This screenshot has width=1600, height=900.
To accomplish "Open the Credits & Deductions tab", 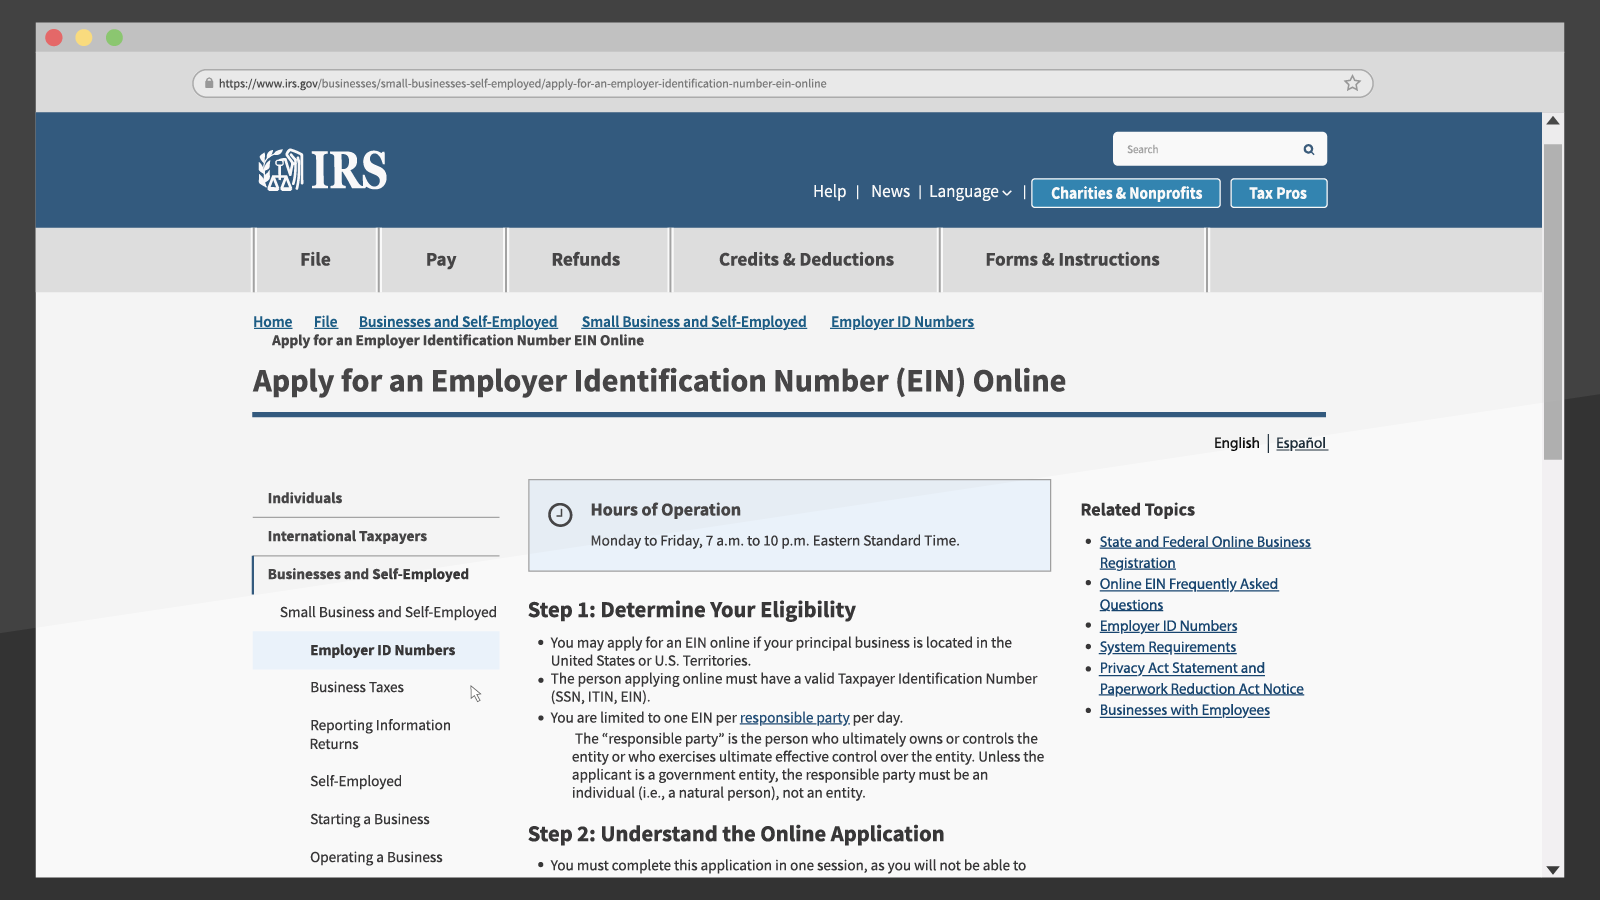I will click(x=806, y=260).
